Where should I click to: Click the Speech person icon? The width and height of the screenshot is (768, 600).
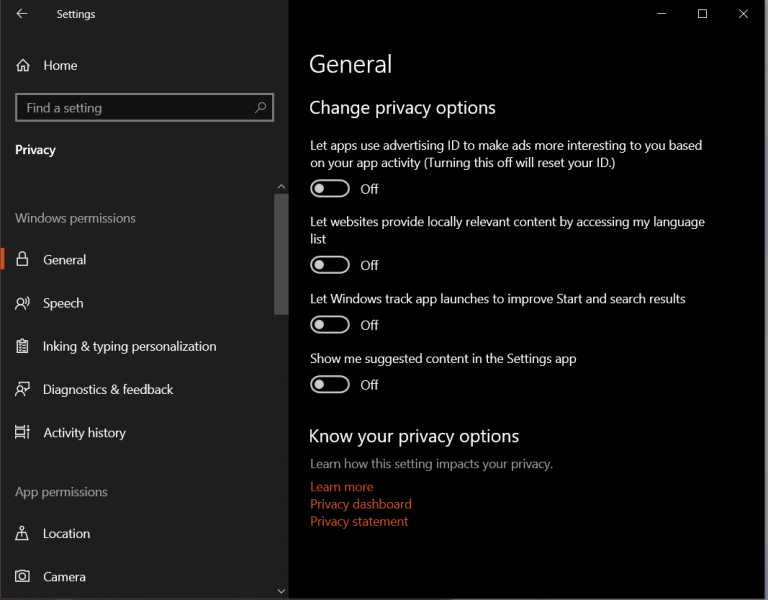23,303
